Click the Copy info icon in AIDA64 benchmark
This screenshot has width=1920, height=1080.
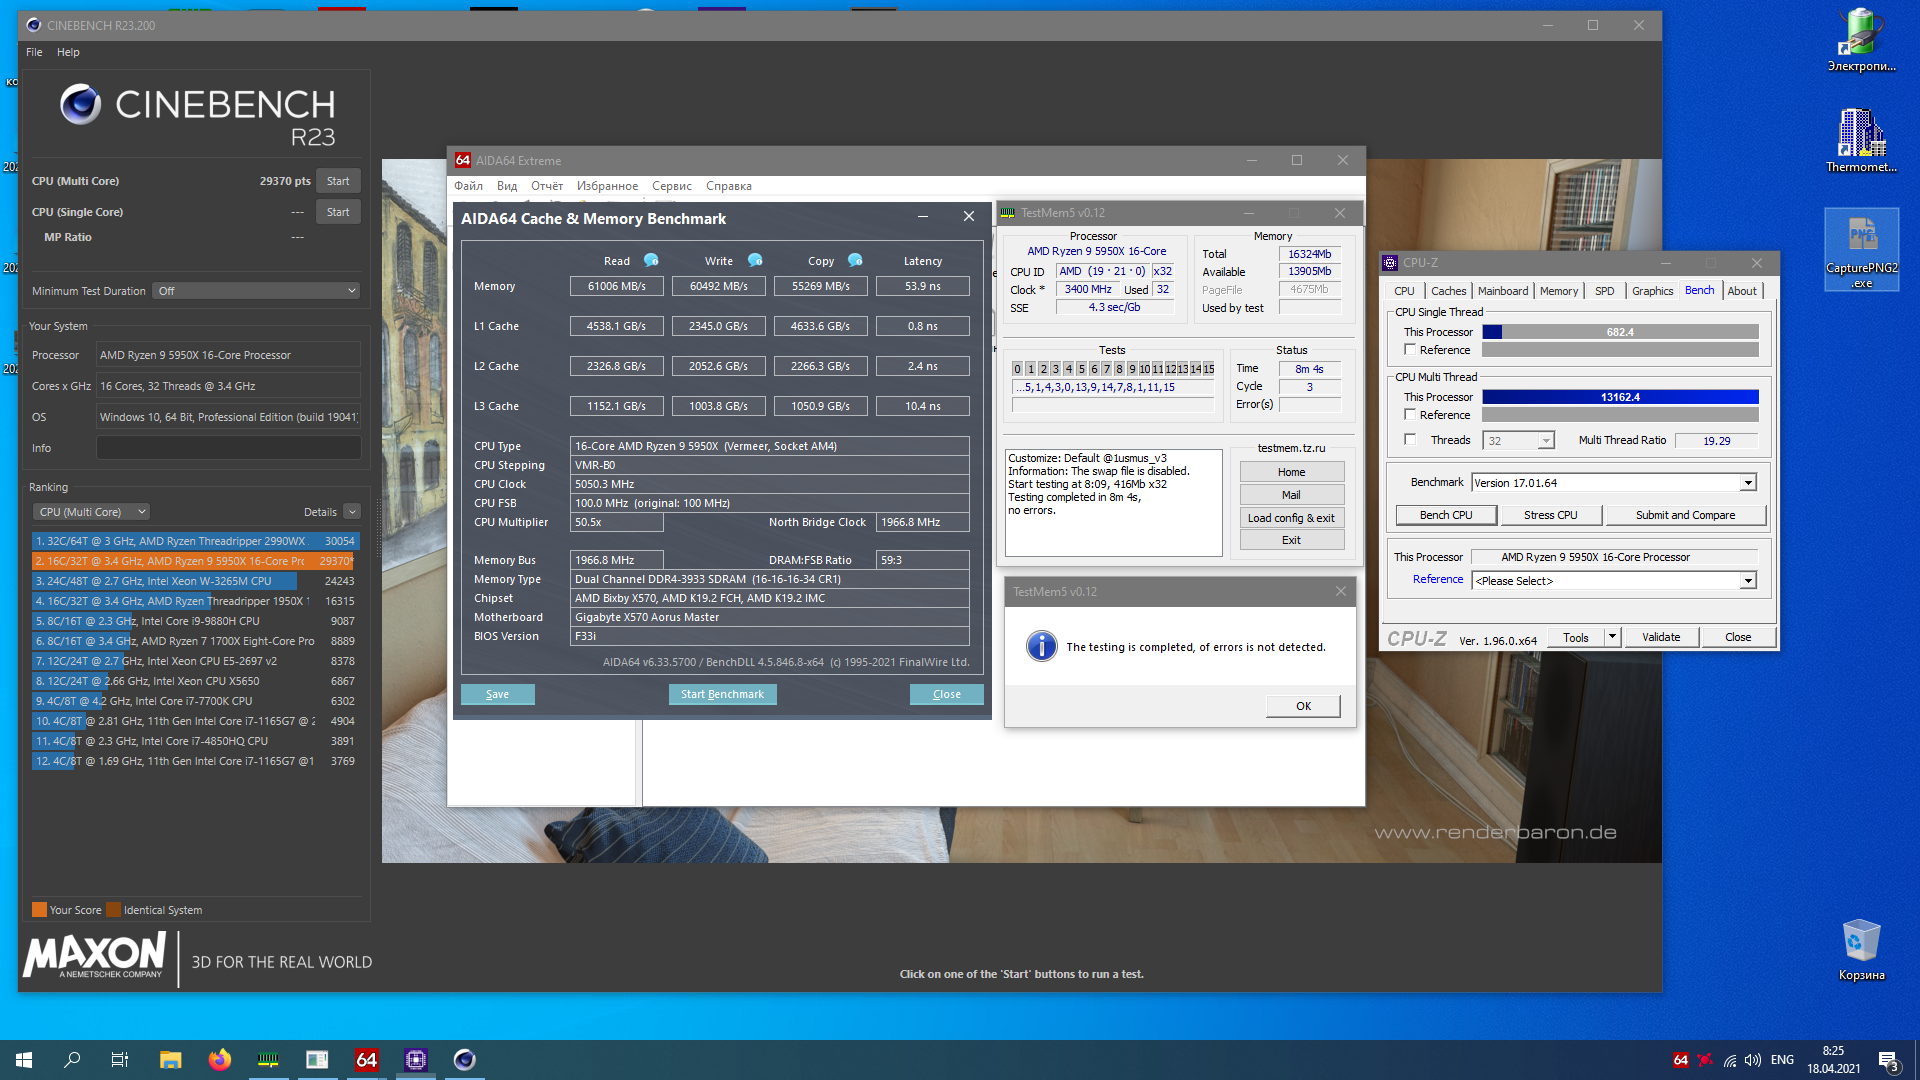855,260
